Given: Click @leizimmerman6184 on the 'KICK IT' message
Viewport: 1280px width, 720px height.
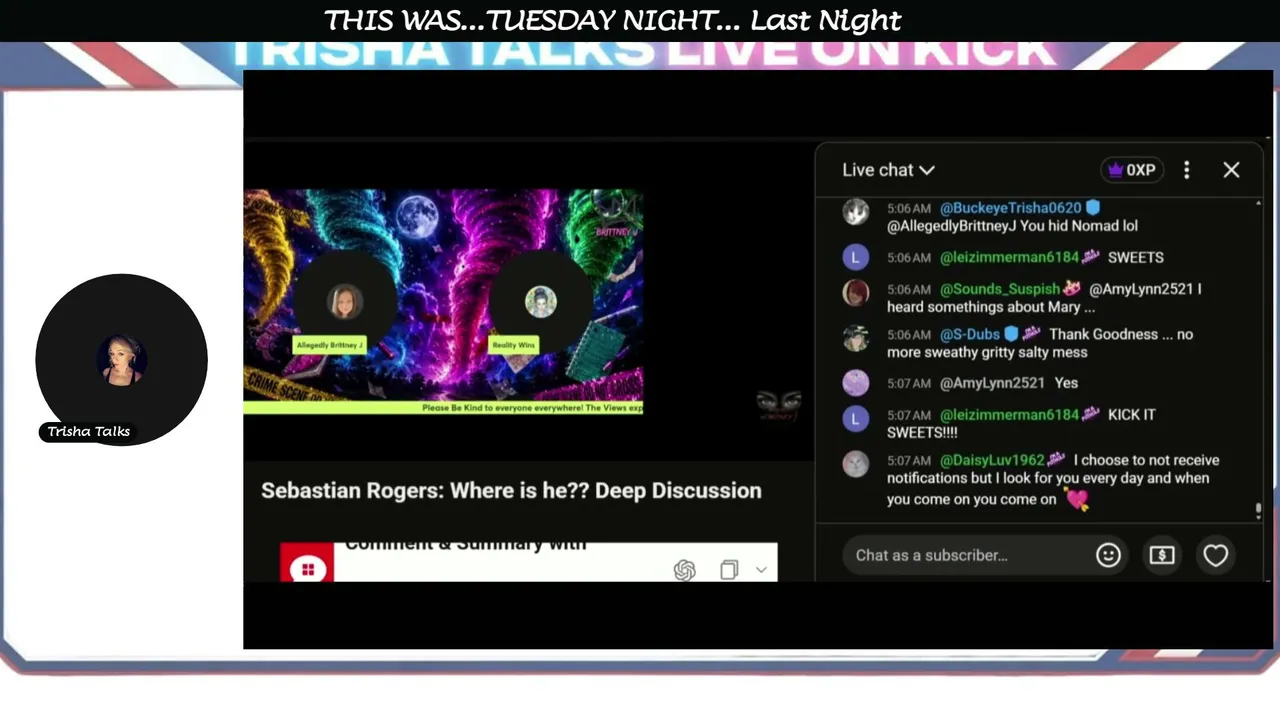Looking at the screenshot, I should (1009, 414).
